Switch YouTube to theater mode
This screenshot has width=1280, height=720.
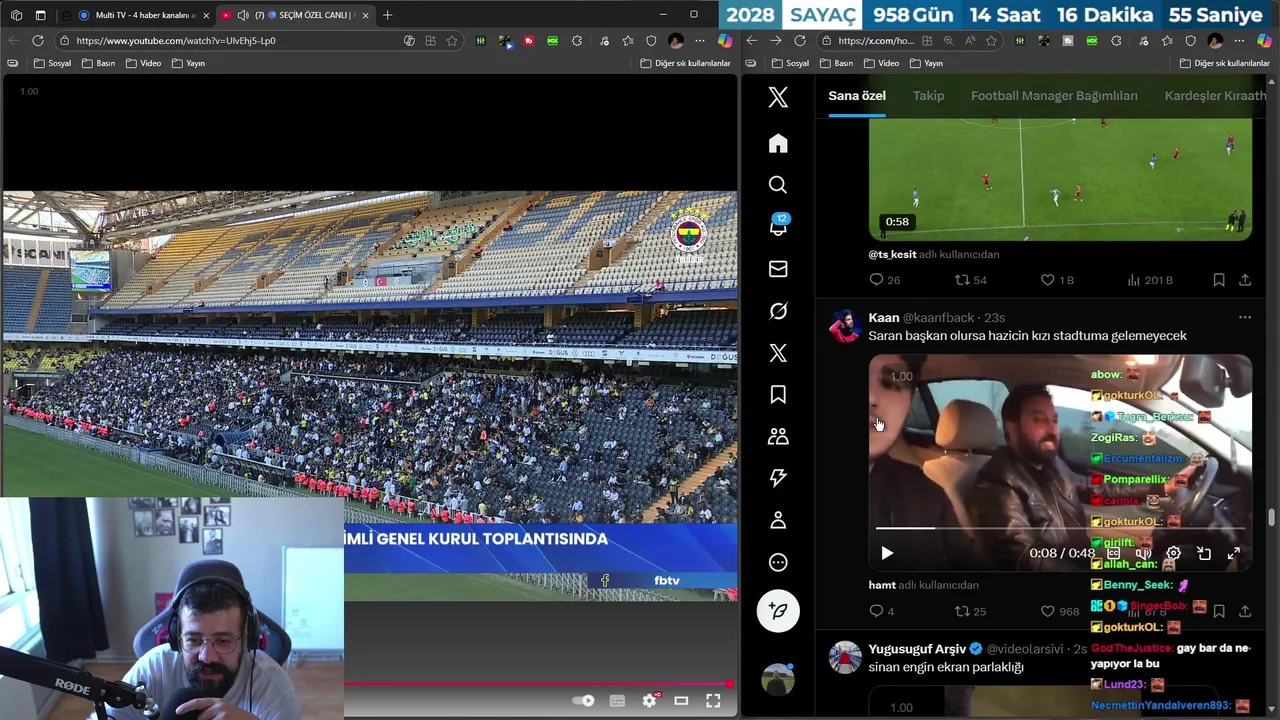(x=681, y=701)
